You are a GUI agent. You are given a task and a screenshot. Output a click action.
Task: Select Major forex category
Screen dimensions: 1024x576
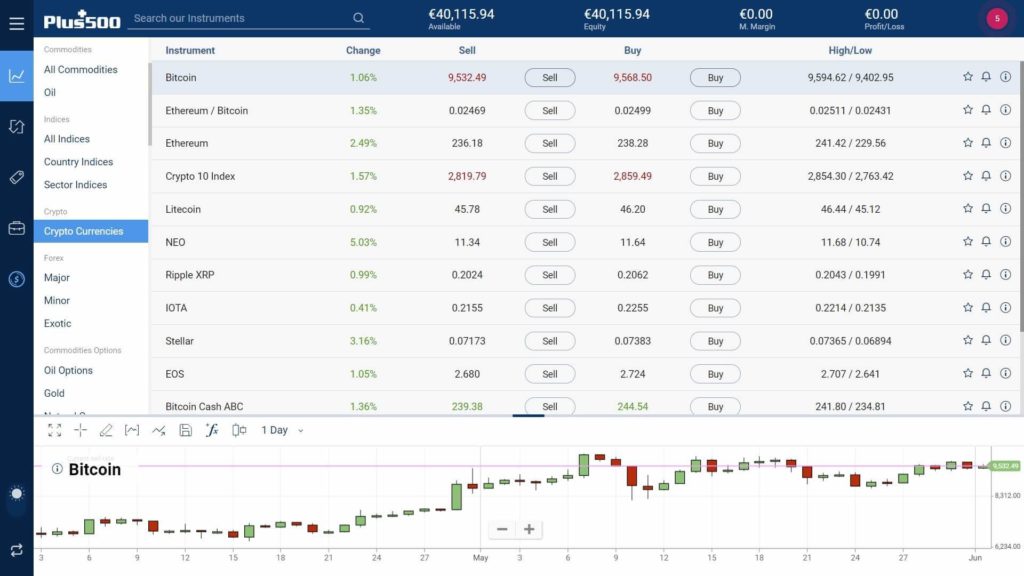point(57,277)
